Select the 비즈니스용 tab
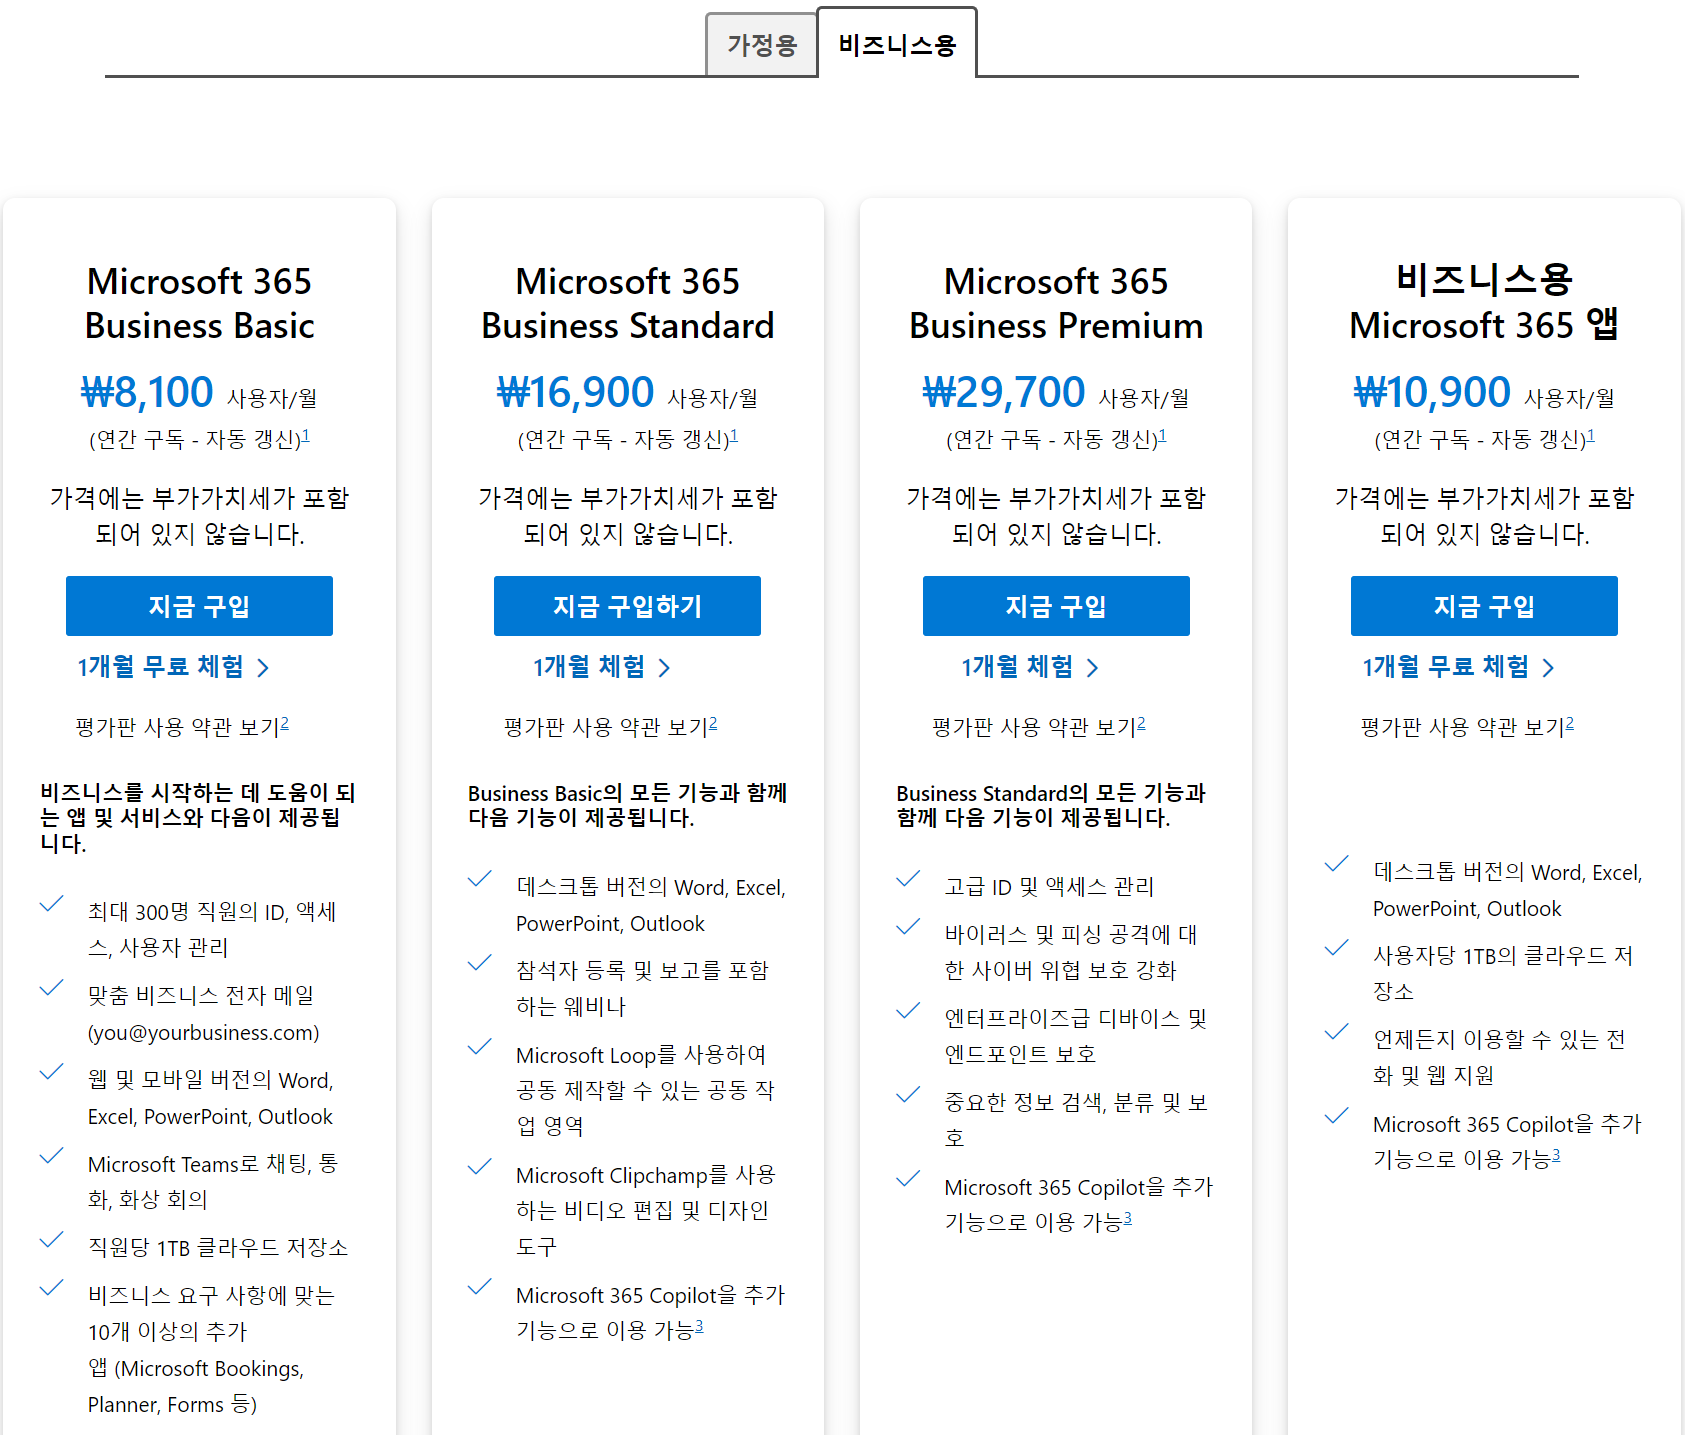This screenshot has width=1685, height=1435. (897, 44)
